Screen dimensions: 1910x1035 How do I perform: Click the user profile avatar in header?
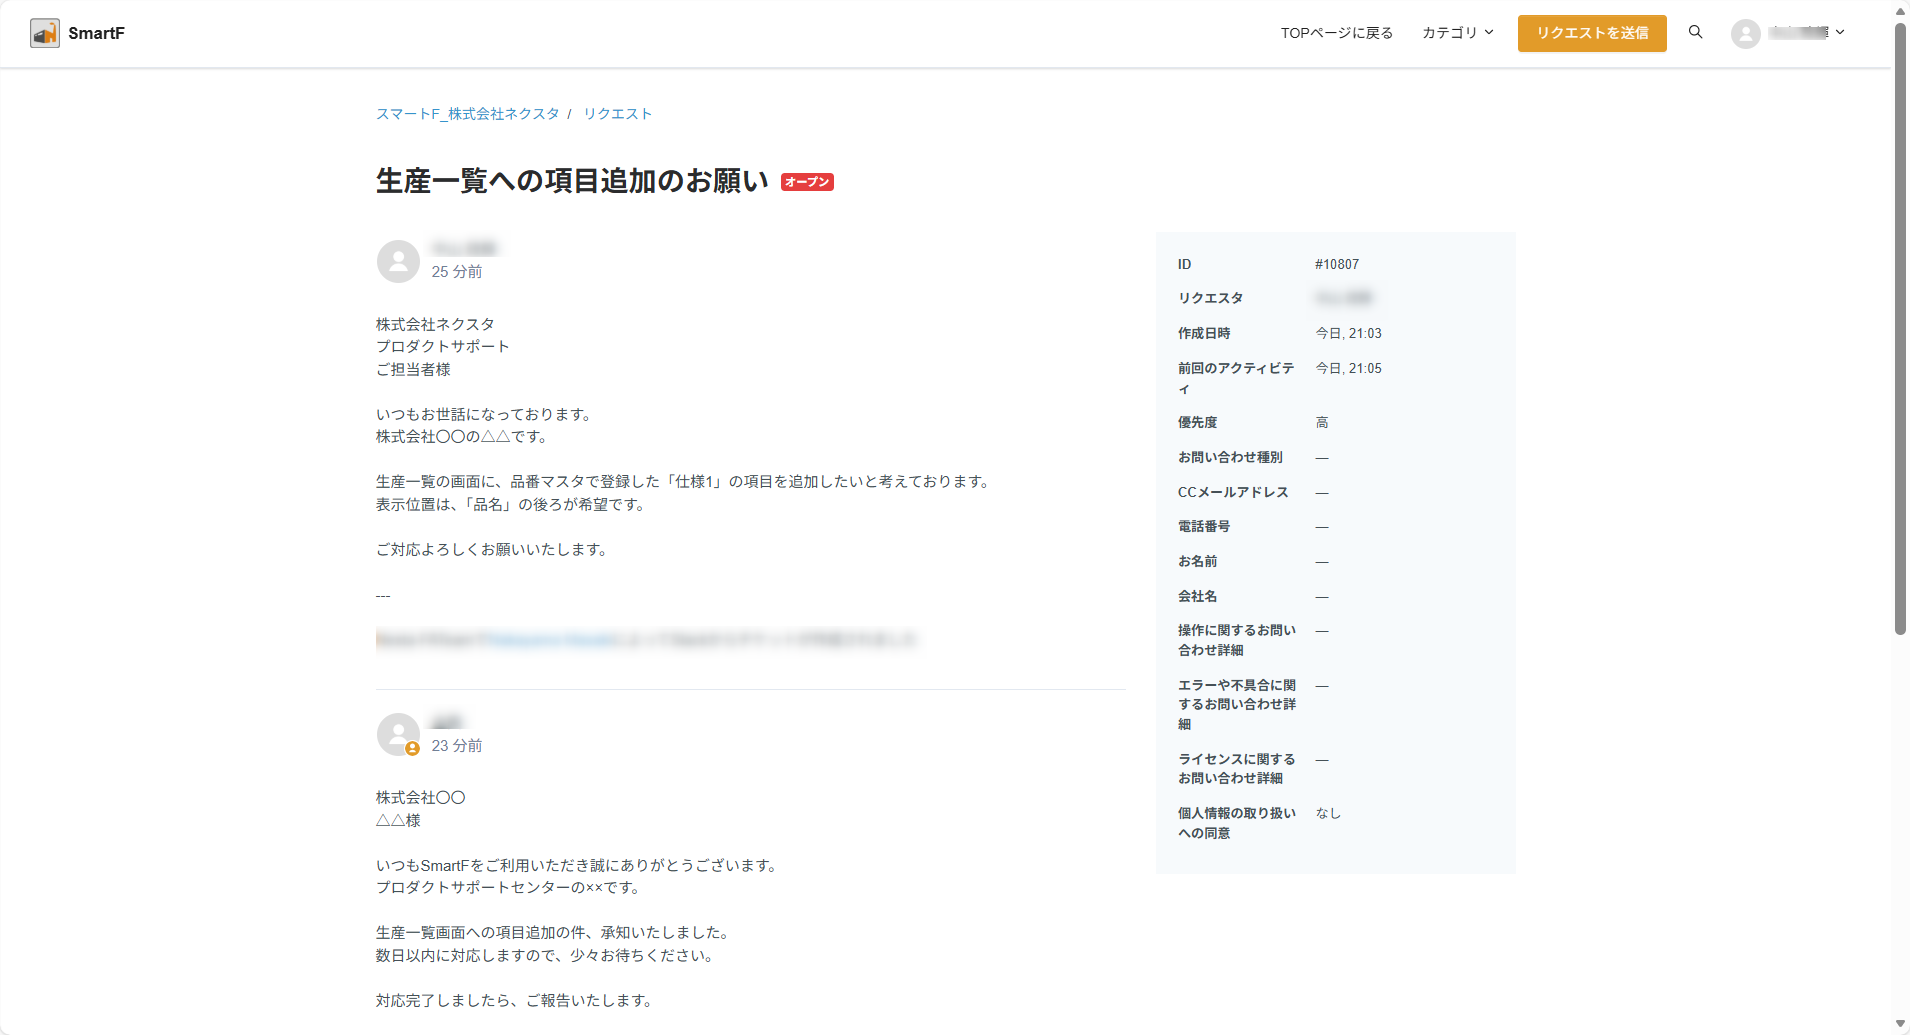click(x=1745, y=33)
